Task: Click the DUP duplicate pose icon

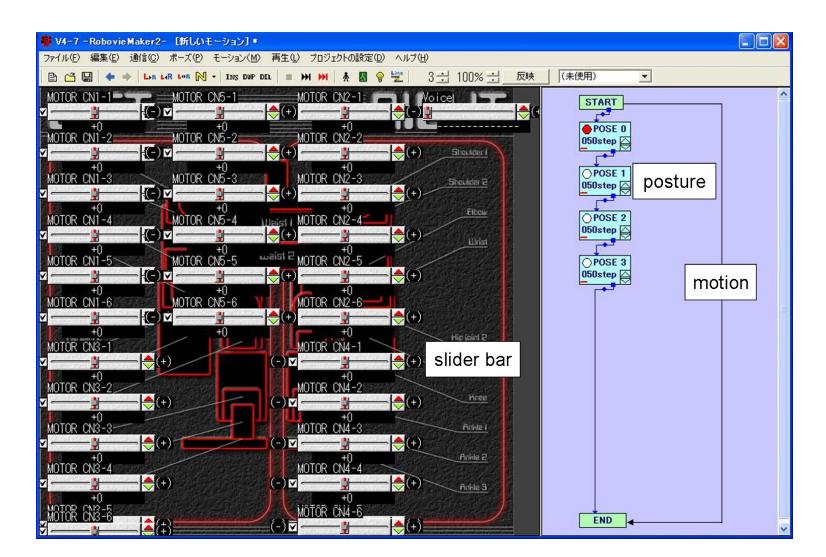Action: (249, 77)
